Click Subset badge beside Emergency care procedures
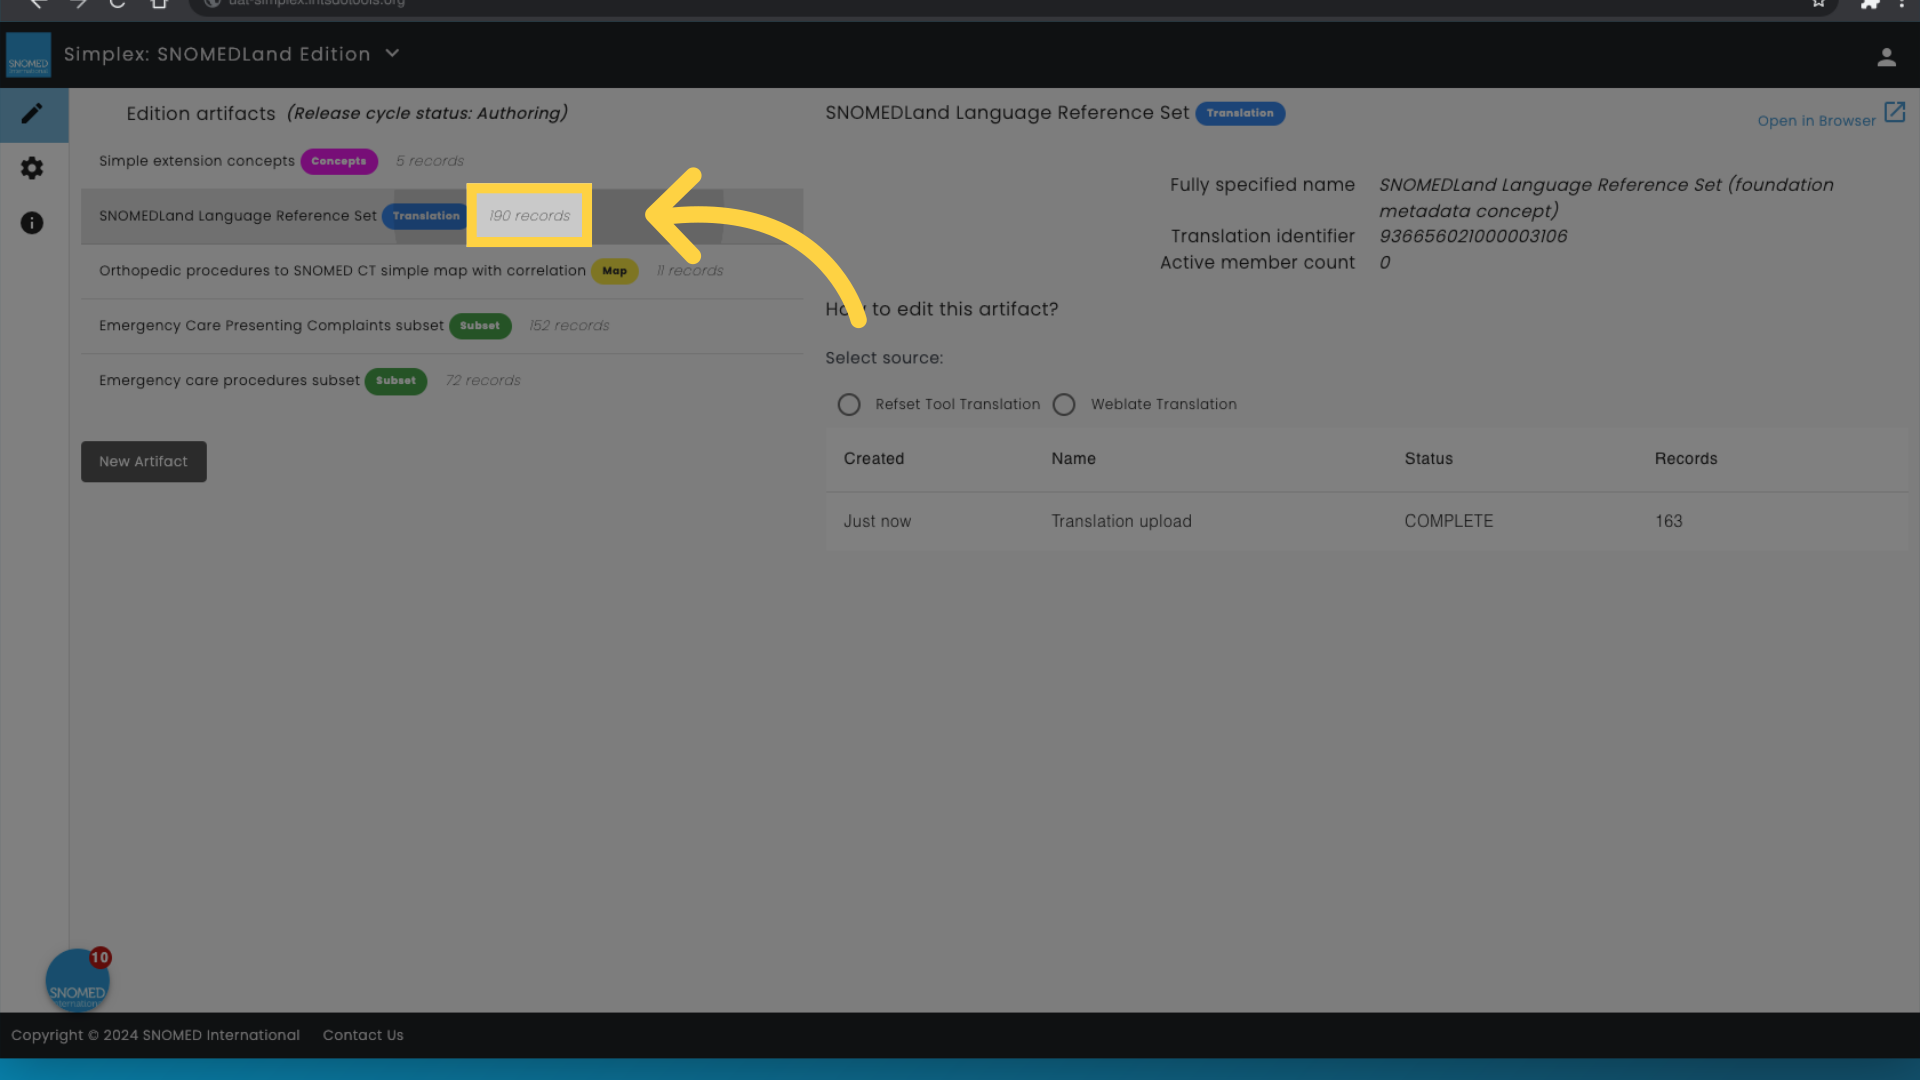The image size is (1920, 1080). click(396, 381)
